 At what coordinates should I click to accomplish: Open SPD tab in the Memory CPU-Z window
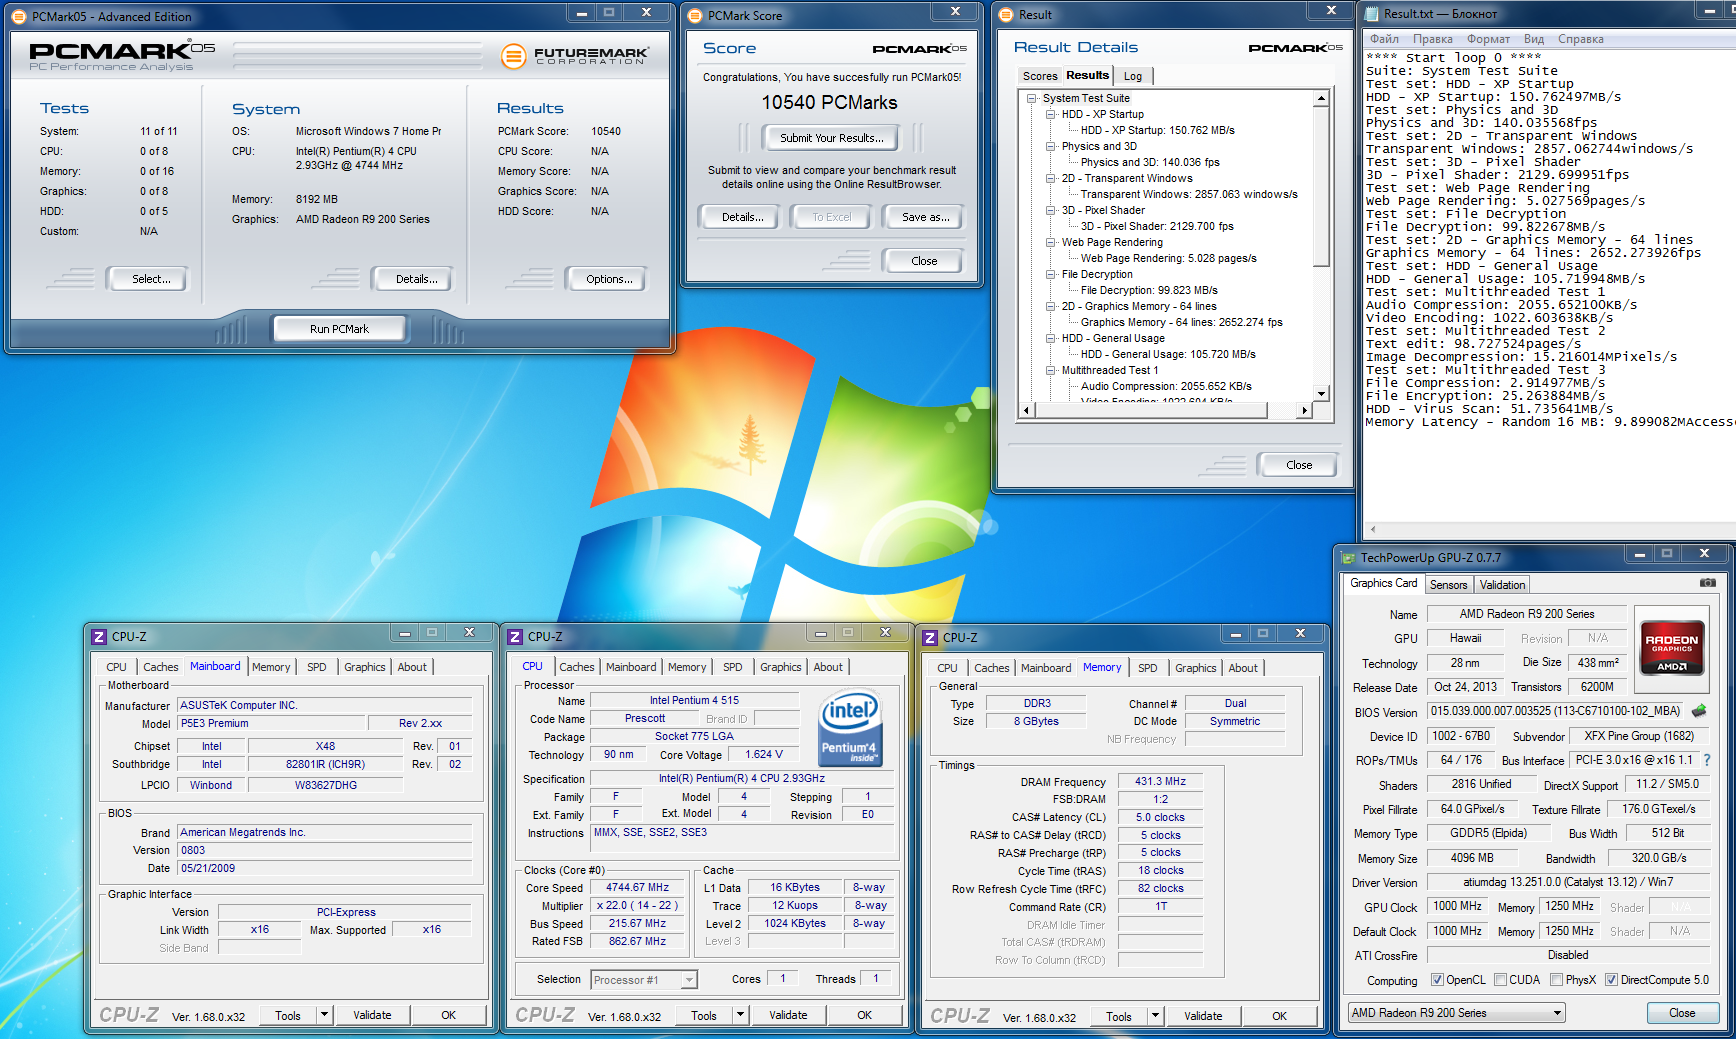tap(1147, 668)
